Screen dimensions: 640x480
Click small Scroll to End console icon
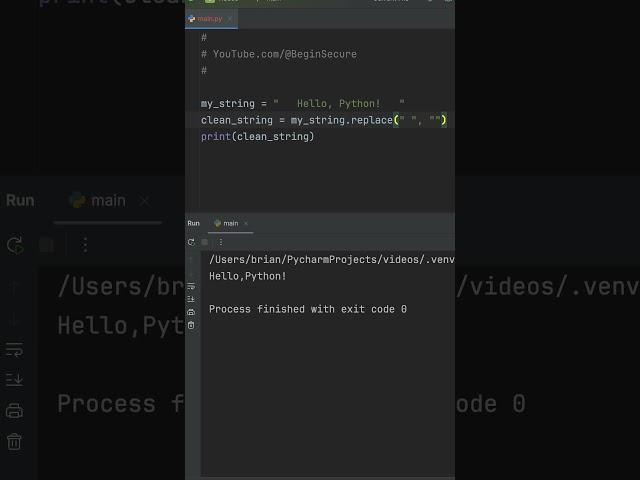point(191,299)
